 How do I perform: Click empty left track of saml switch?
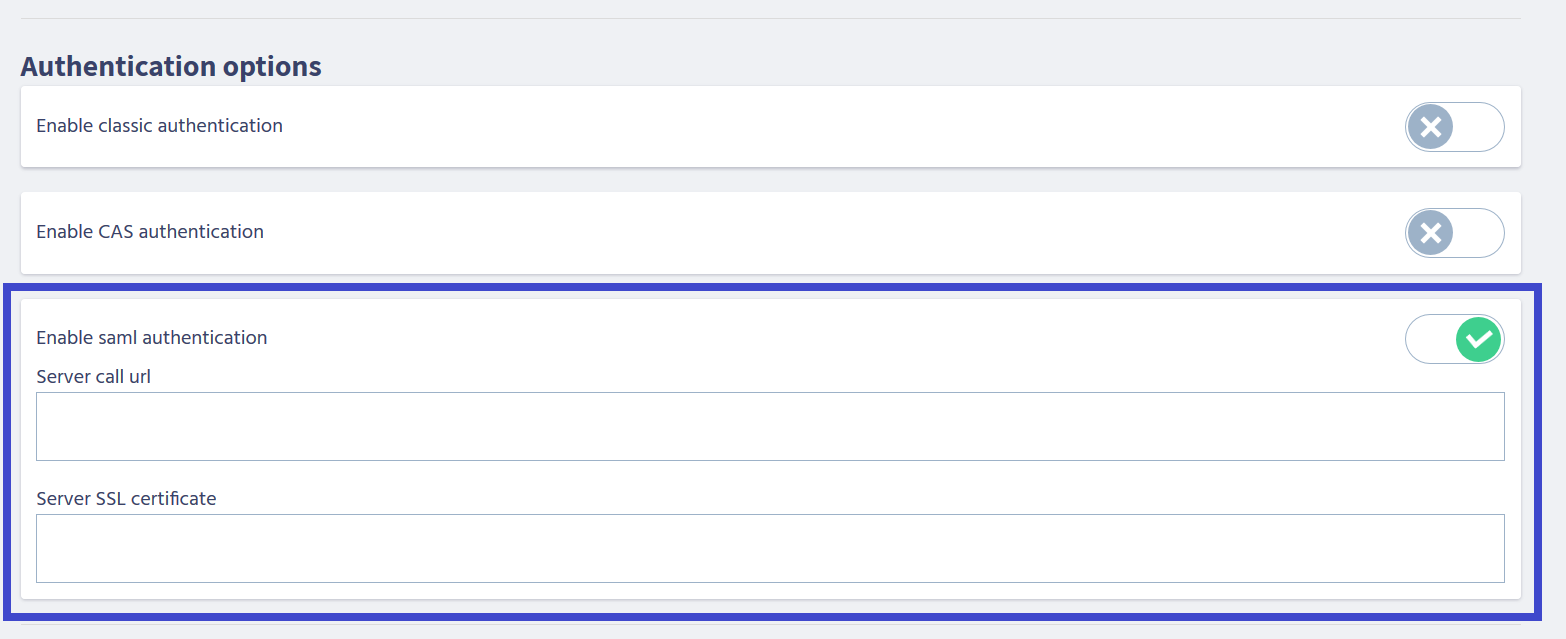click(x=1428, y=340)
